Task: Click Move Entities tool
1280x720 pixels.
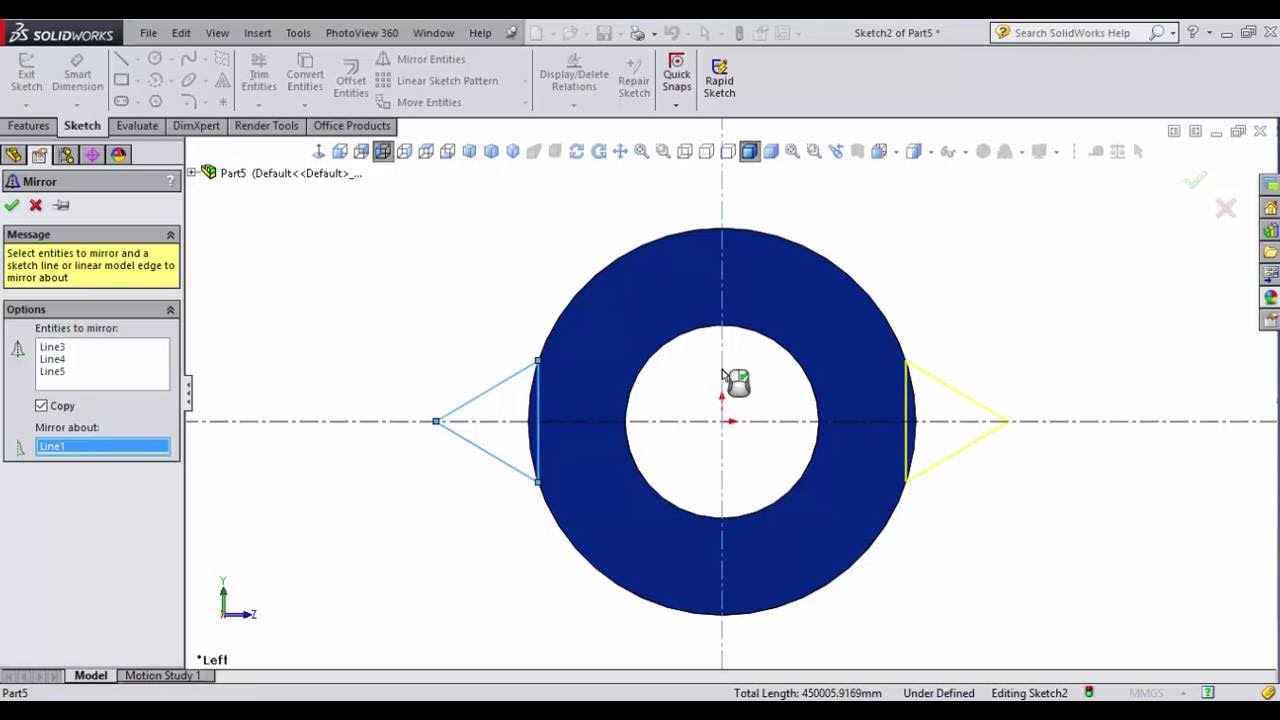Action: pos(419,102)
